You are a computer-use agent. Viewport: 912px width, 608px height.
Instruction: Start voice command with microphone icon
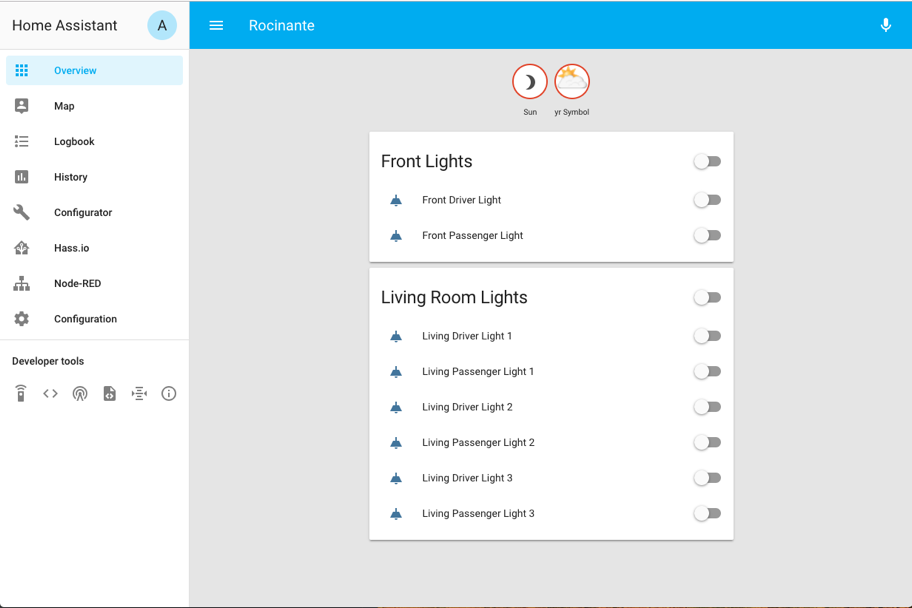tap(885, 25)
